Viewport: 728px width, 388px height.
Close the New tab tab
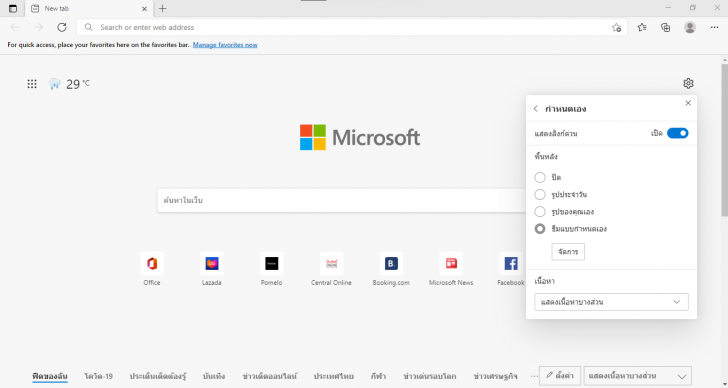coord(144,8)
